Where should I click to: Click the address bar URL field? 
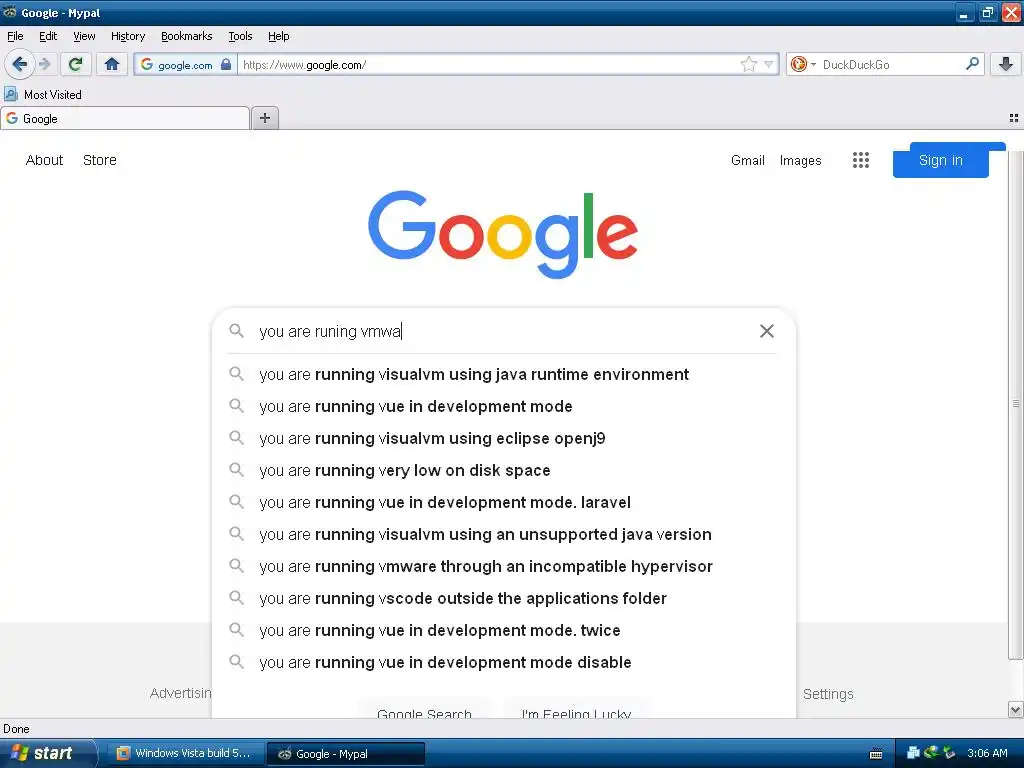[x=487, y=64]
